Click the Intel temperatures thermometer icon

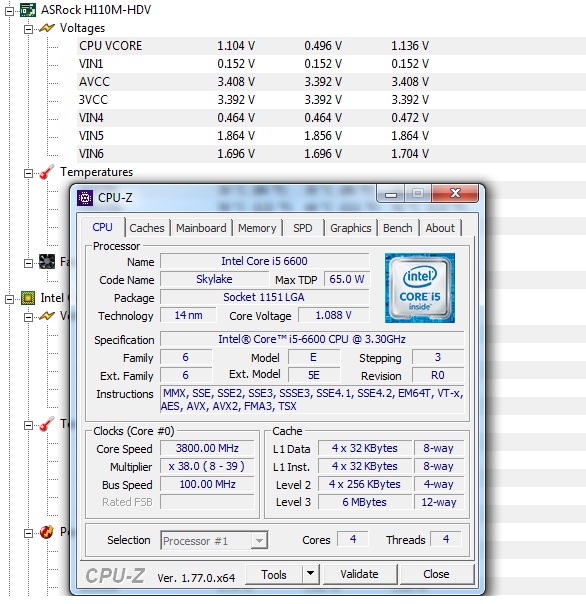pos(47,424)
